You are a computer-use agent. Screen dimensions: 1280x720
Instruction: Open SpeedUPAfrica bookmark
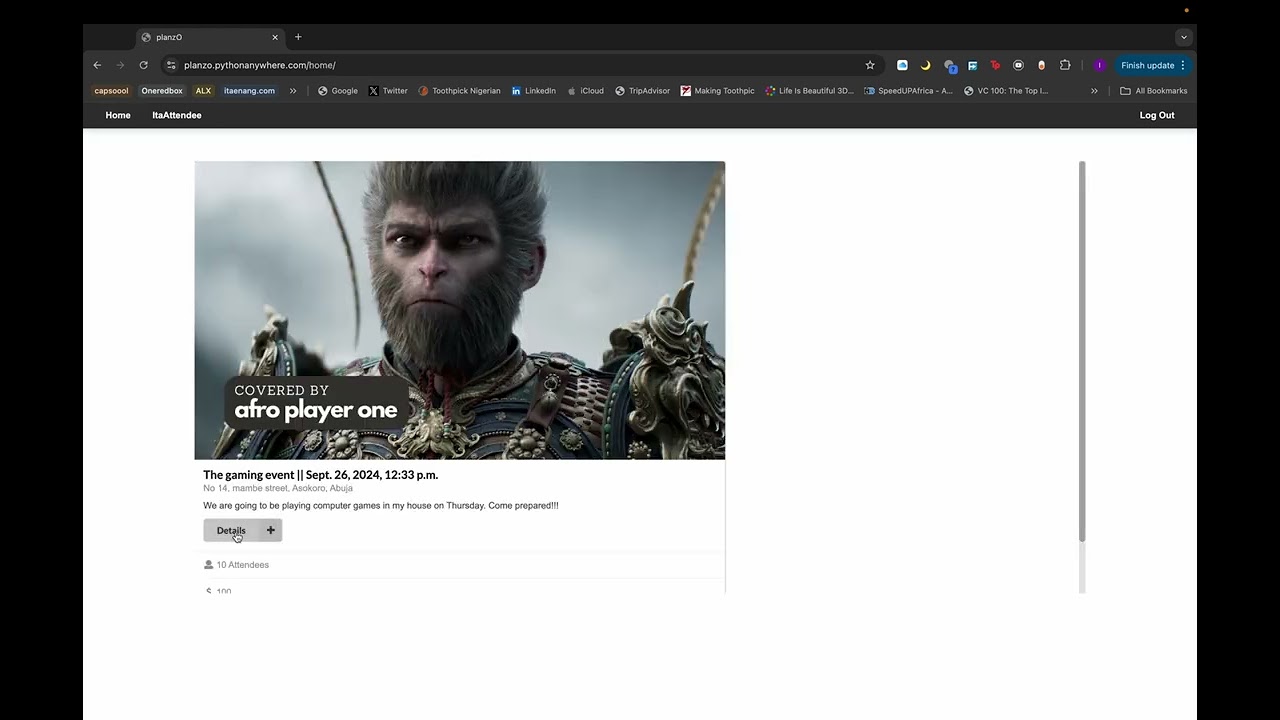pos(908,91)
